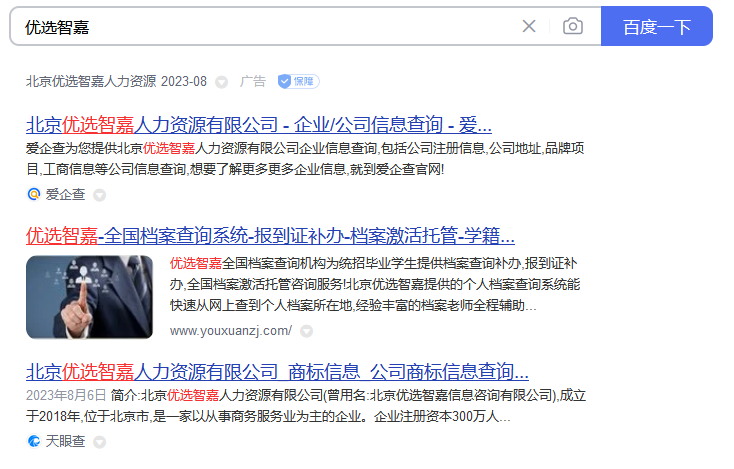Expand the dropdown arrow after www.youxuanzj.com/

(x=306, y=331)
